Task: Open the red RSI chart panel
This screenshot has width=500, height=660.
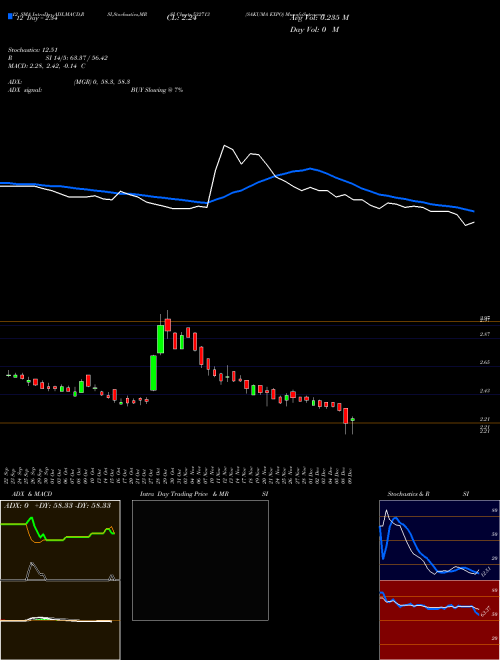Action: click(439, 620)
